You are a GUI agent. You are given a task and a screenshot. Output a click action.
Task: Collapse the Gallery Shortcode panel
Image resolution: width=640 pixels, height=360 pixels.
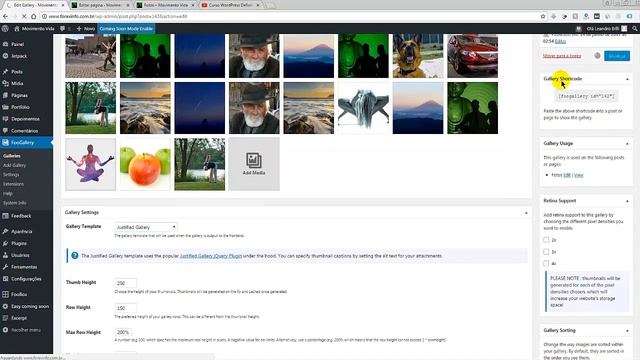click(x=627, y=79)
